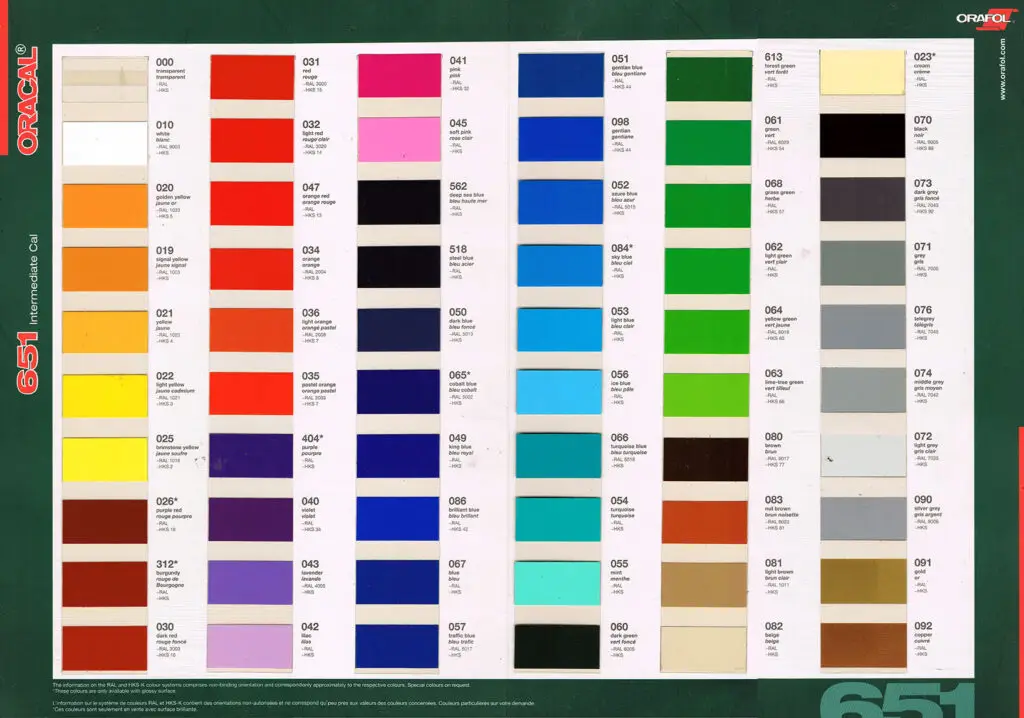The image size is (1024, 718).
Task: Open the www.orafol.com website link
Action: 1003,70
